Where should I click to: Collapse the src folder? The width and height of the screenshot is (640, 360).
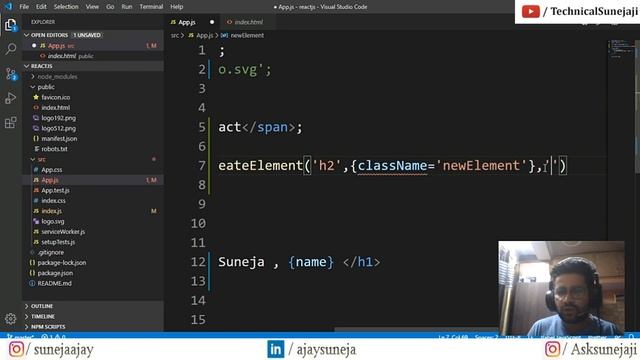click(42, 159)
